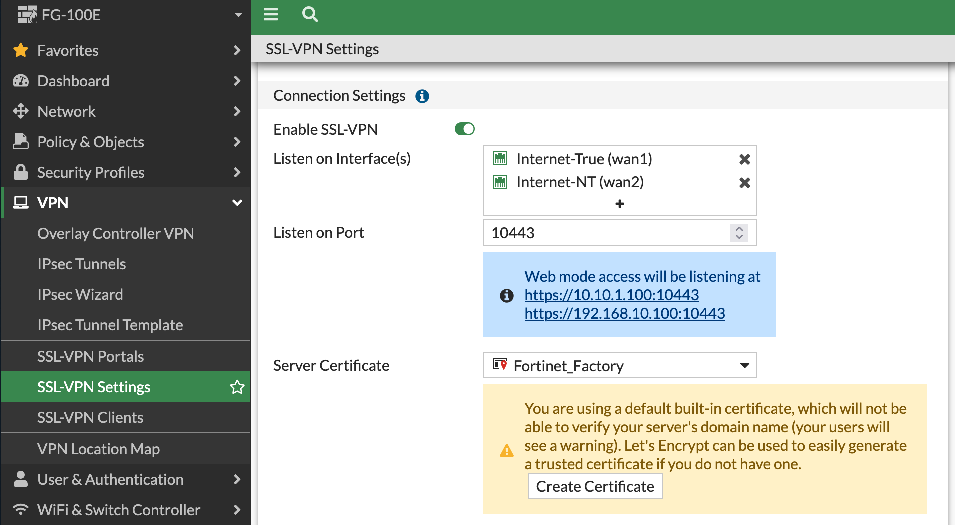Click the Create Certificate button

(x=595, y=487)
